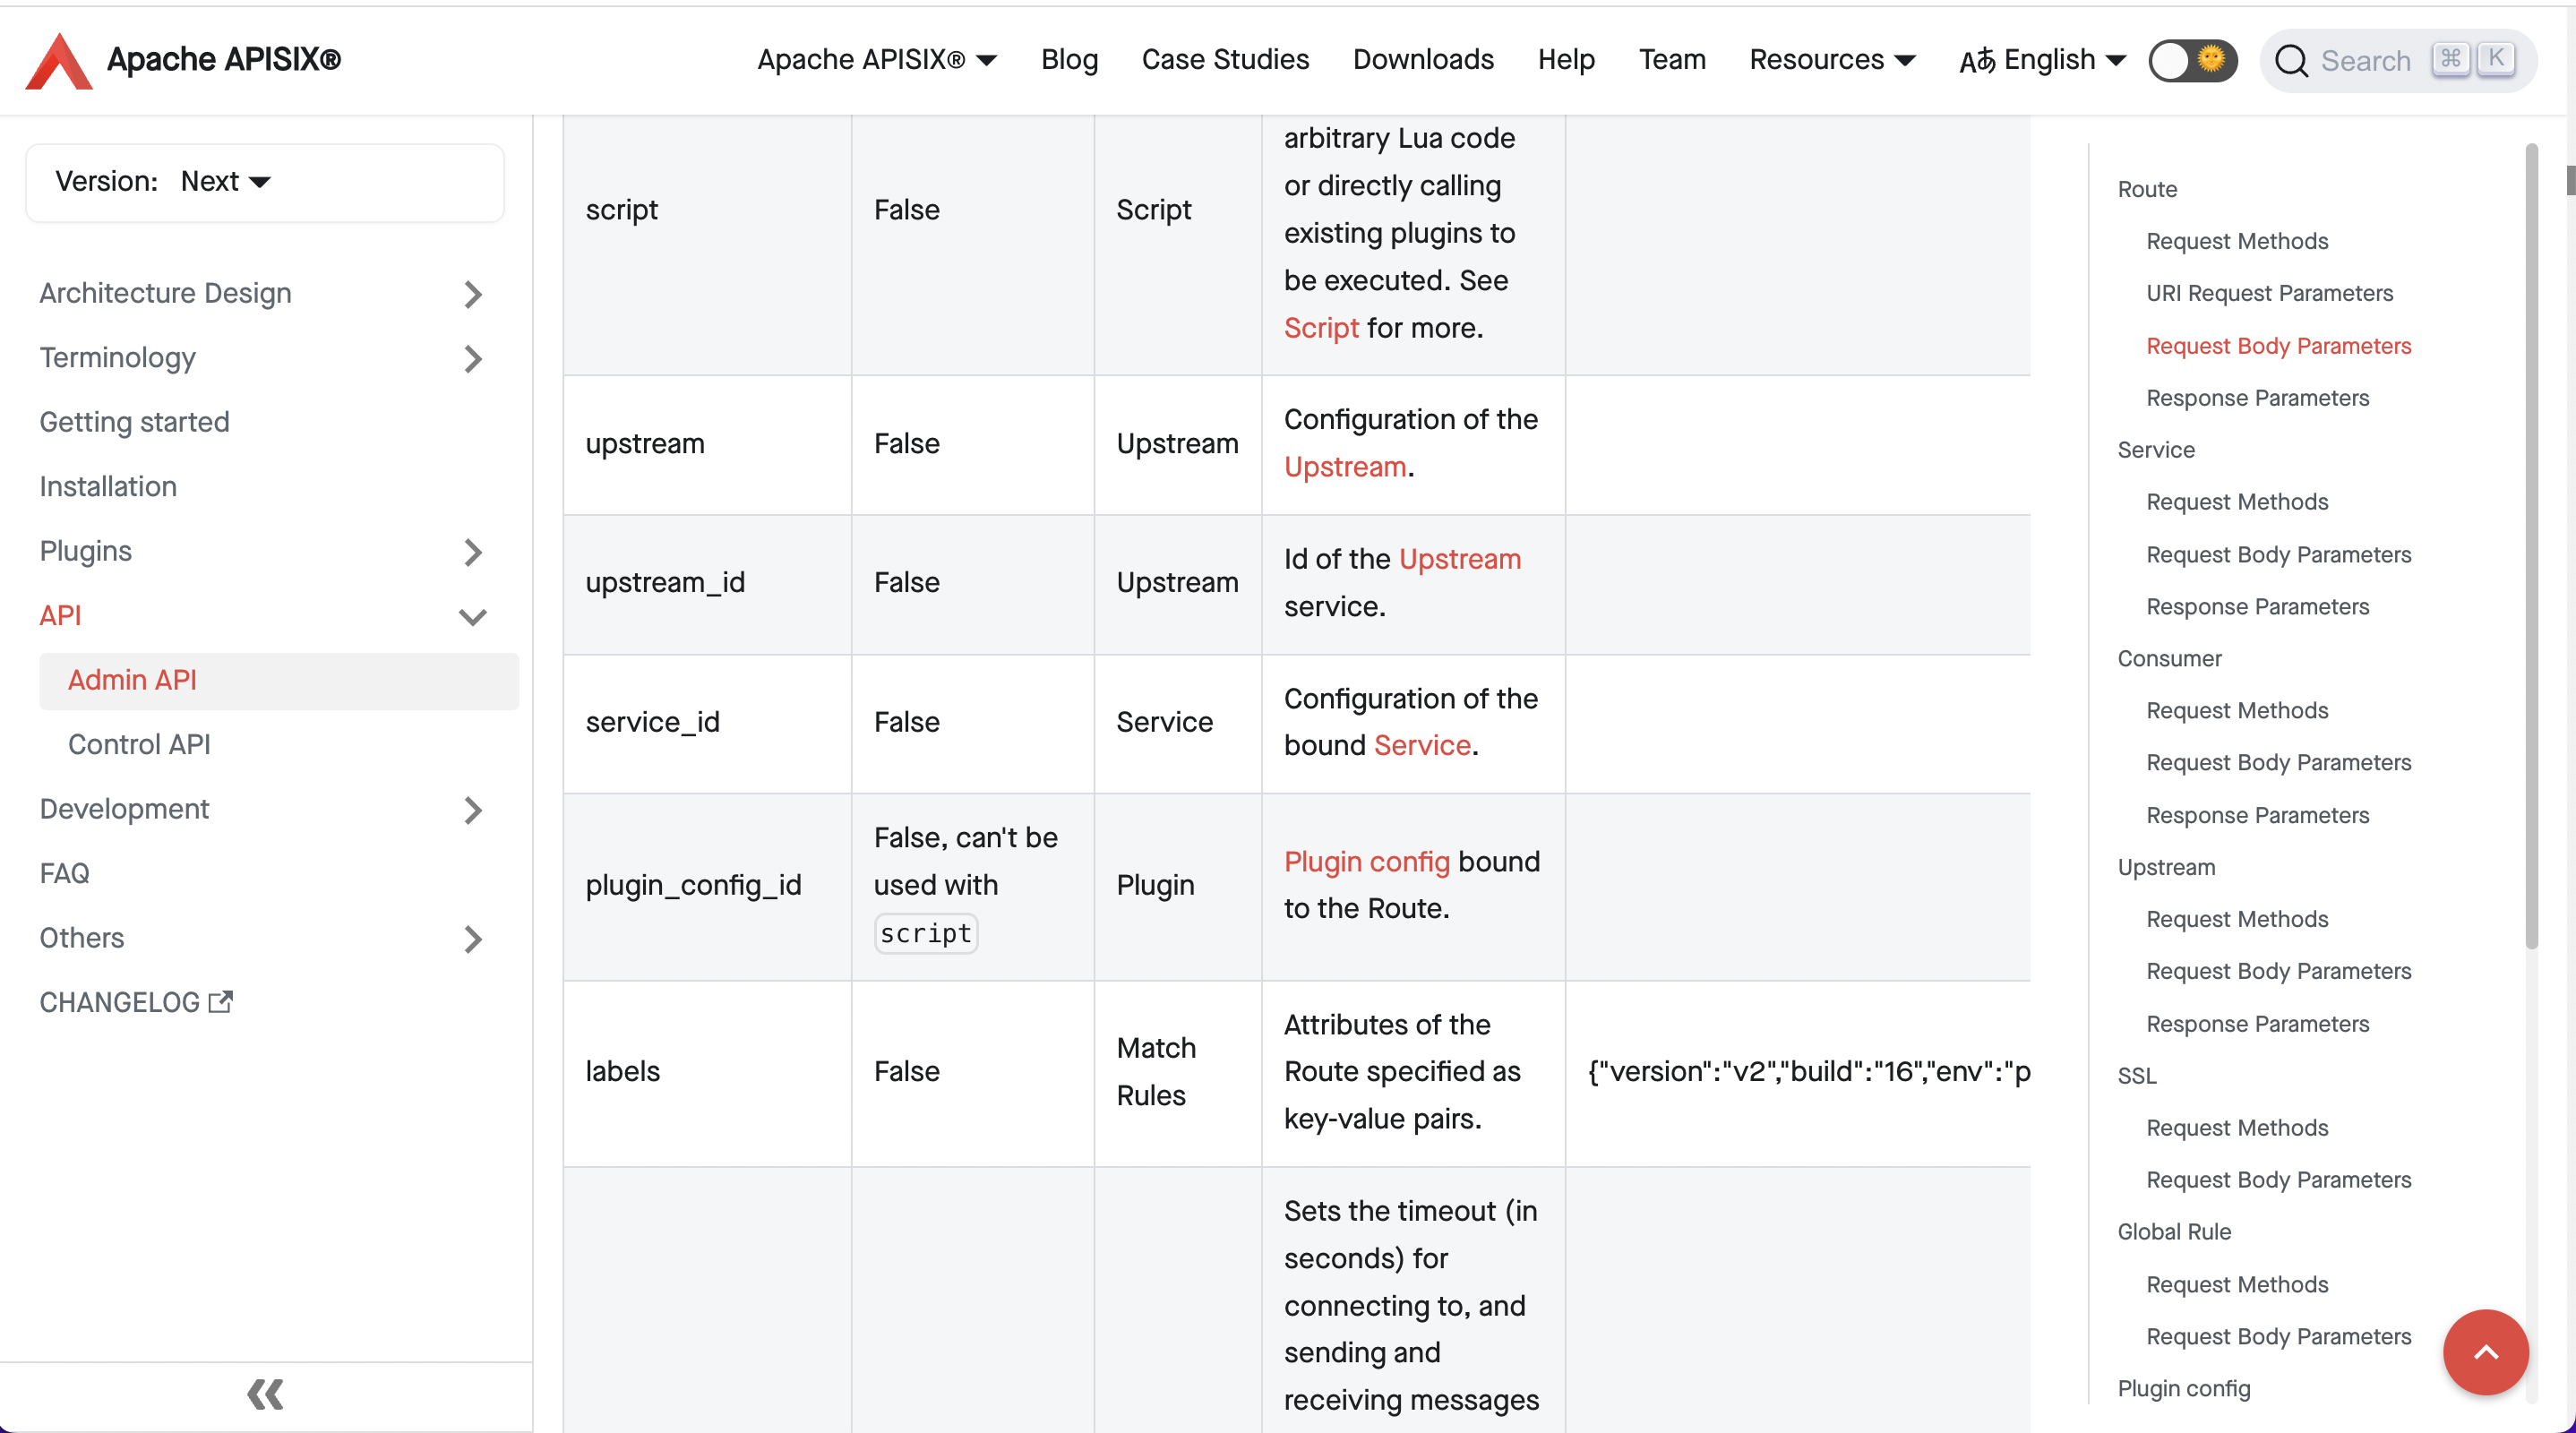Click the language translate icon
Screen dimensions: 2576x1433
click(1976, 61)
